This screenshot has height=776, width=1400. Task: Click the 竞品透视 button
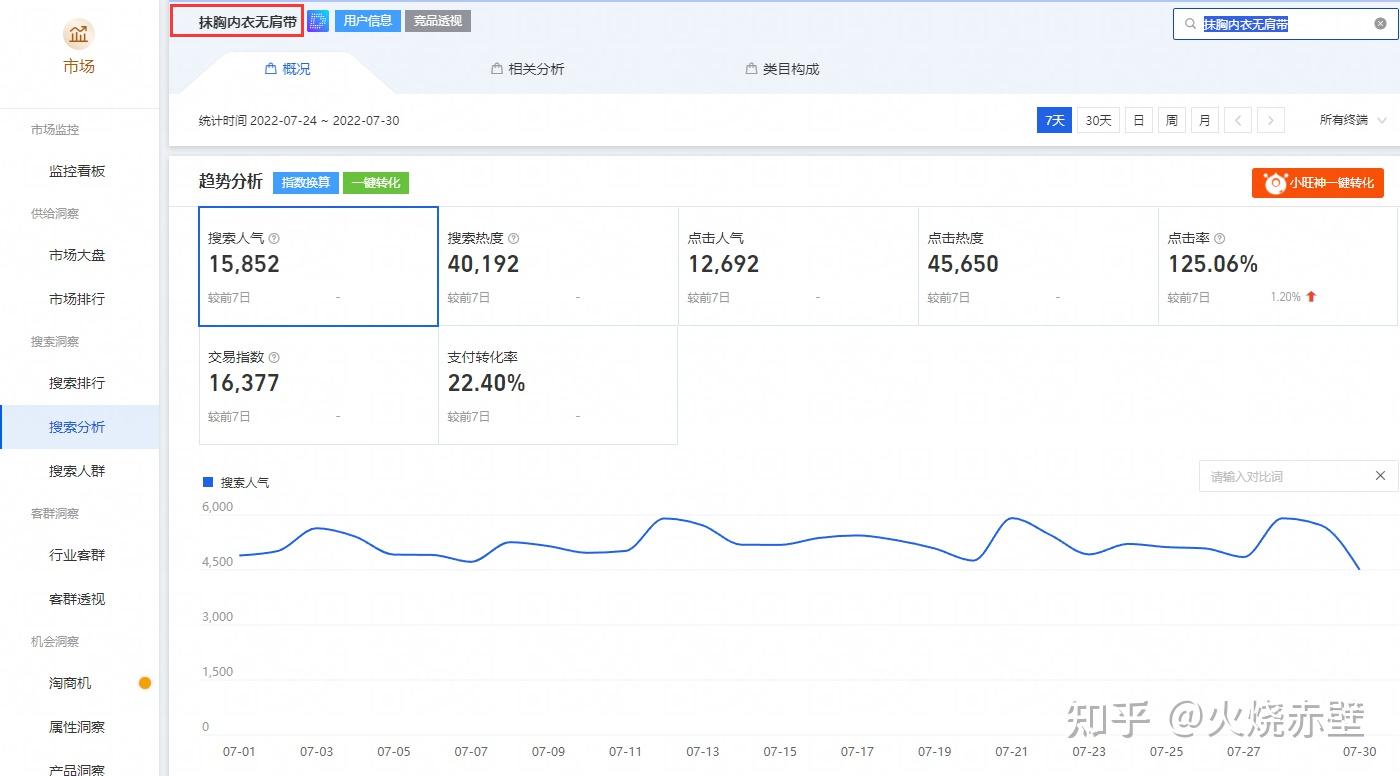[x=438, y=20]
